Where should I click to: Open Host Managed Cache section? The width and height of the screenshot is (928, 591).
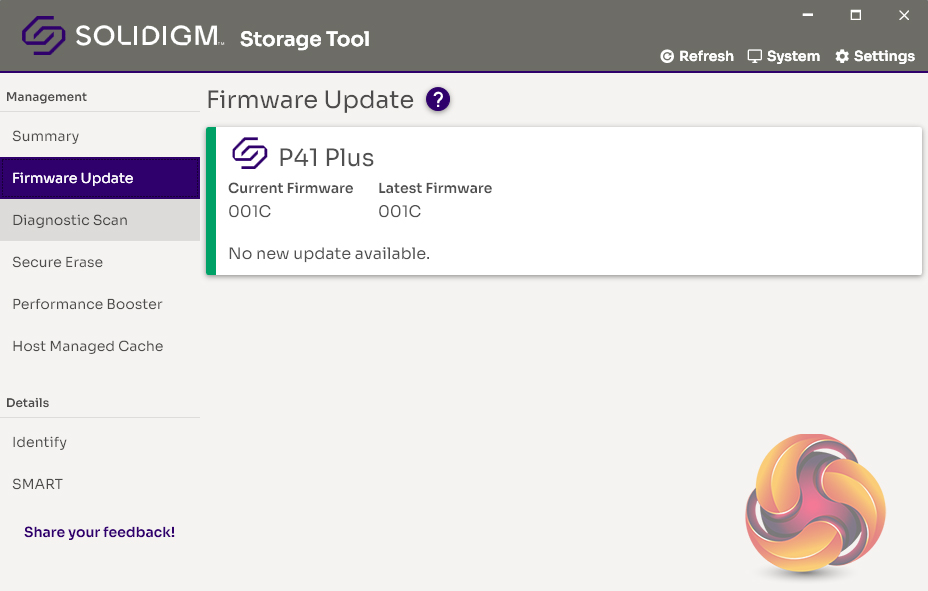tap(88, 346)
